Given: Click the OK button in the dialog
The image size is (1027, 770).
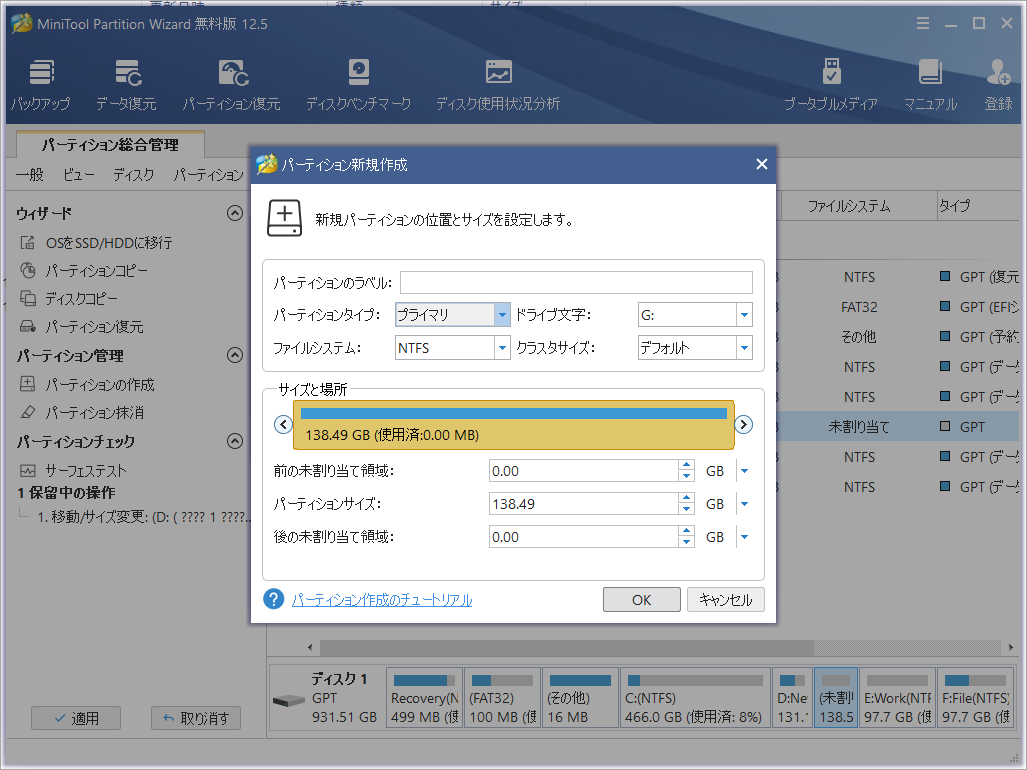Looking at the screenshot, I should 641,600.
